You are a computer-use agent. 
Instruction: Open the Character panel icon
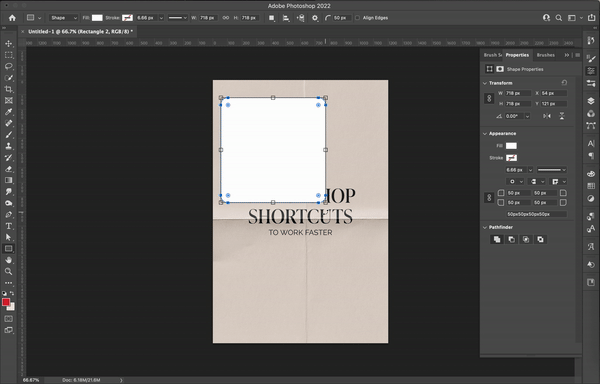(x=591, y=143)
